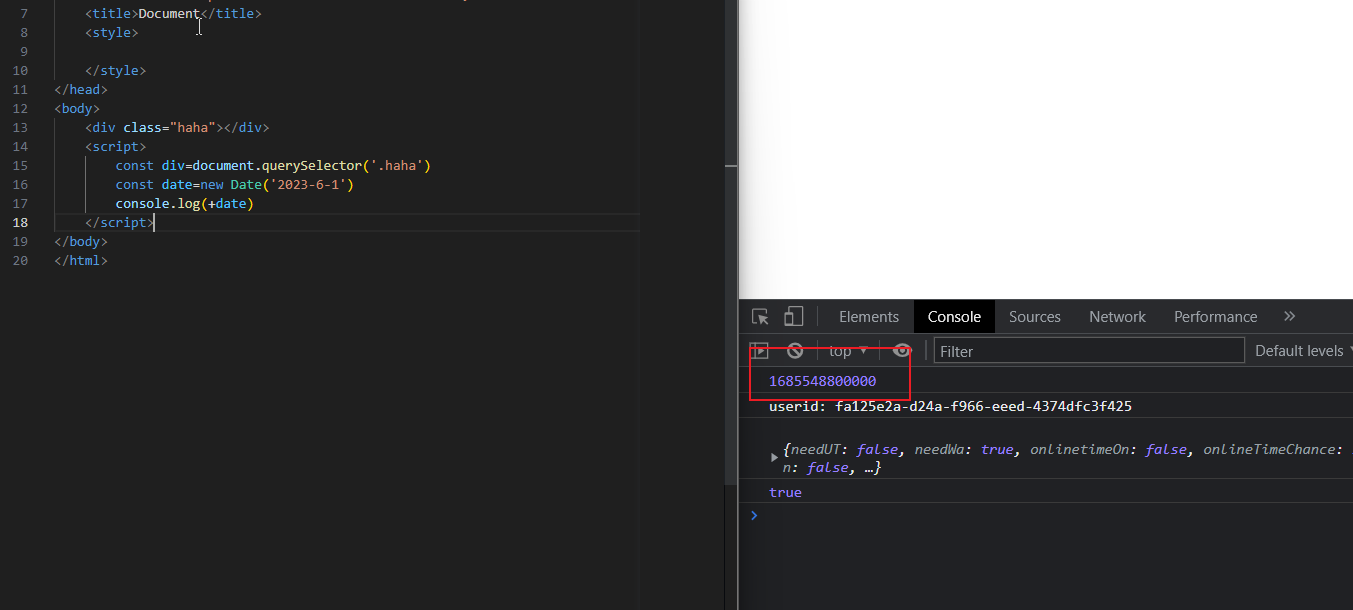The height and width of the screenshot is (610, 1353).
Task: Open the Performance tab
Action: [1215, 317]
